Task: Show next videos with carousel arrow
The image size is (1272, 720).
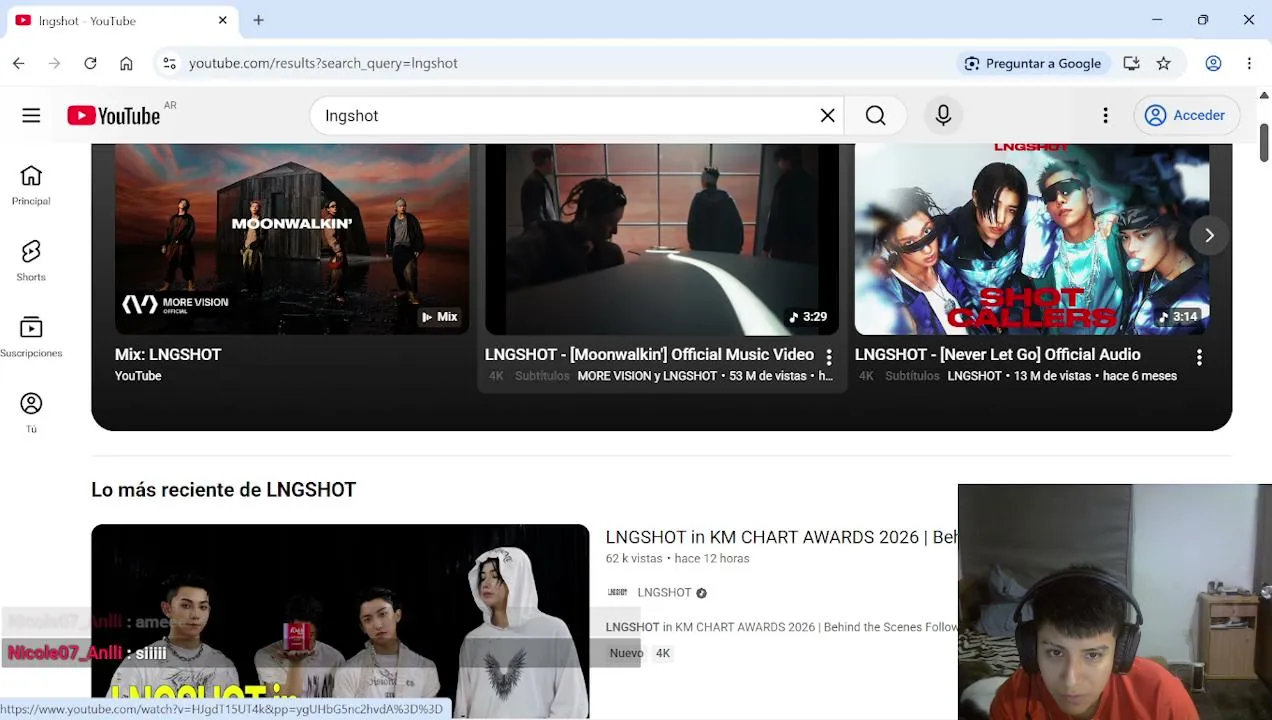Action: 1208,236
